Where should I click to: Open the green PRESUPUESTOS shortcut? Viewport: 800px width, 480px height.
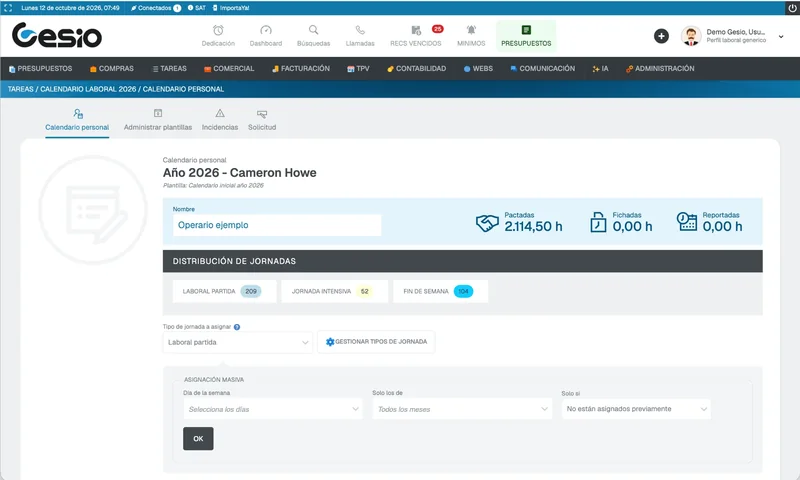tap(526, 36)
